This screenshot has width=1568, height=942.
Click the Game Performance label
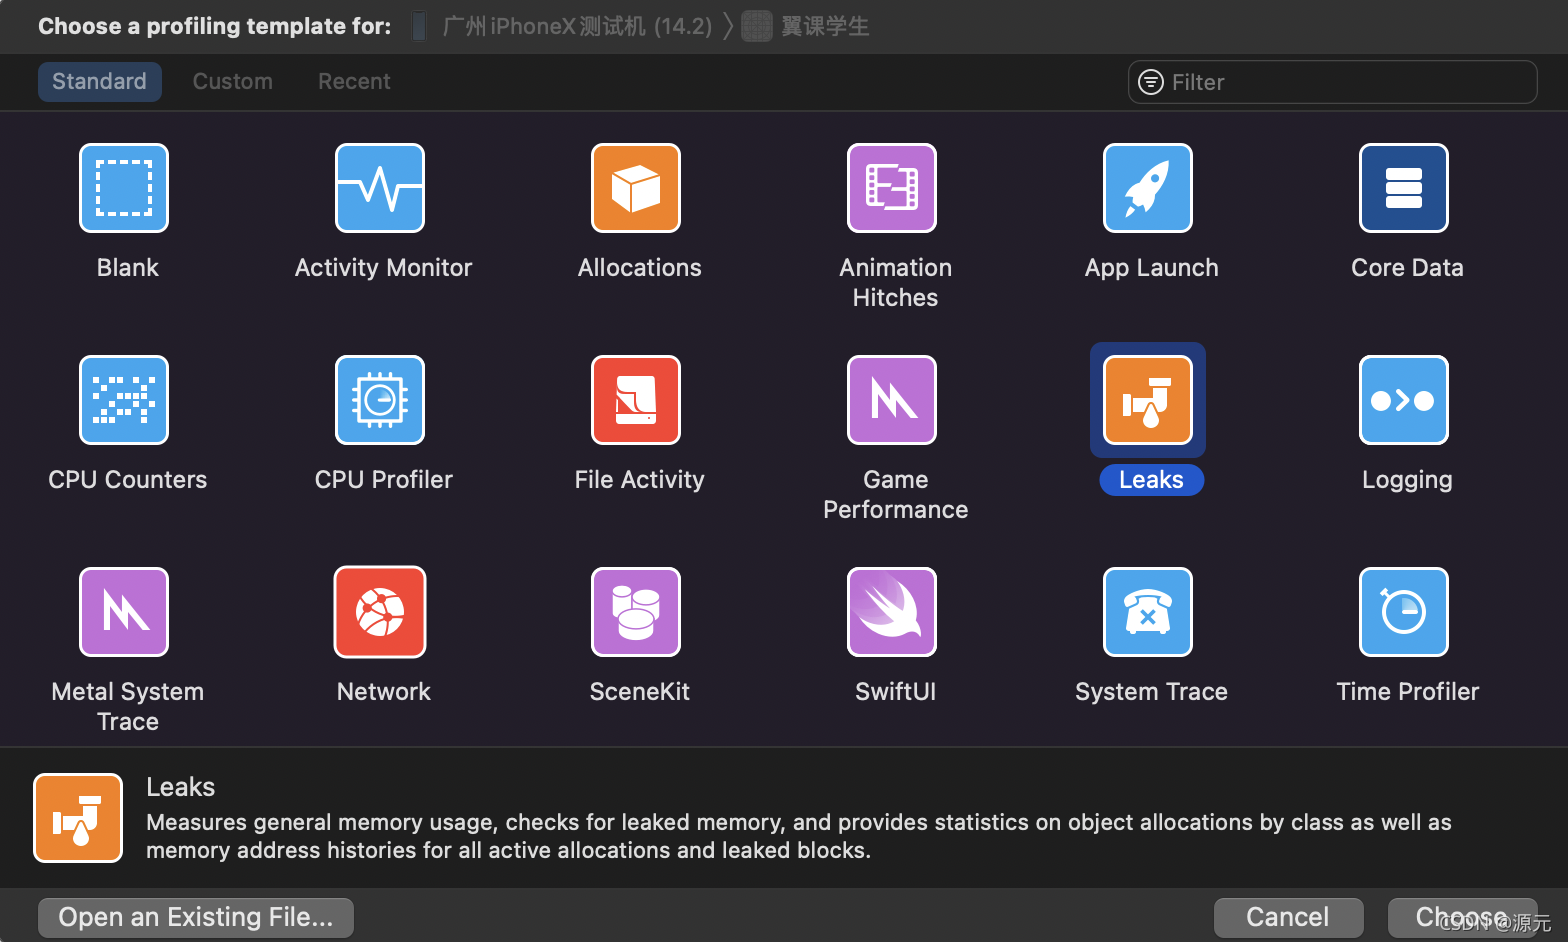pyautogui.click(x=896, y=495)
